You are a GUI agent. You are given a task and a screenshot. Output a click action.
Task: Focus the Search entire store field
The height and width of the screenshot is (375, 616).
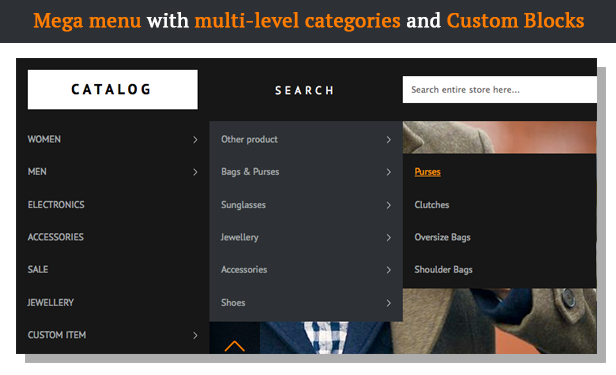pyautogui.click(x=500, y=90)
